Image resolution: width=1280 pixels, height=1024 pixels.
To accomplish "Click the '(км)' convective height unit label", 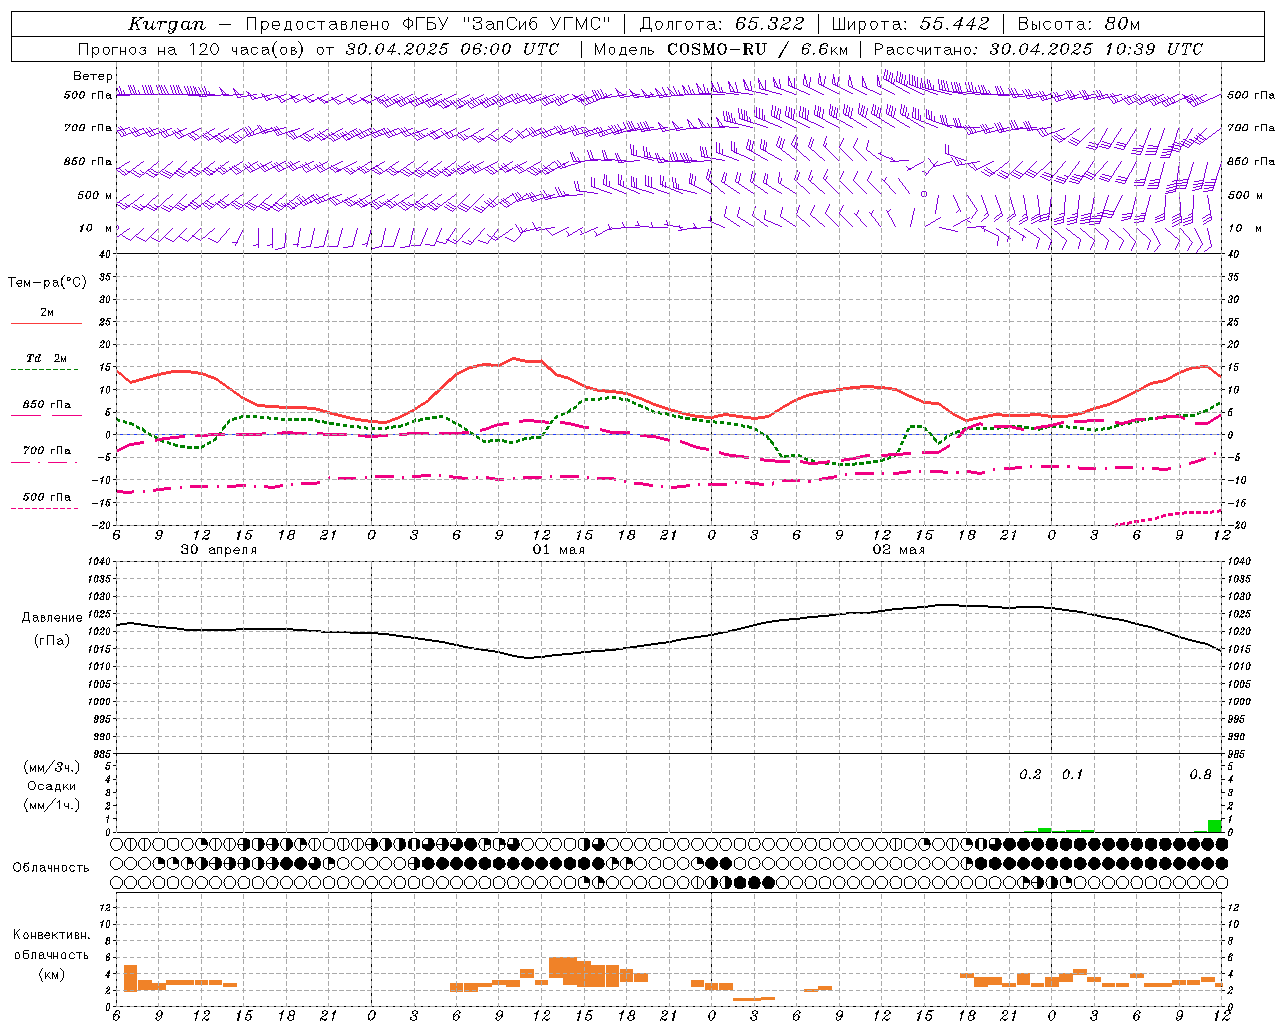I will tap(51, 975).
